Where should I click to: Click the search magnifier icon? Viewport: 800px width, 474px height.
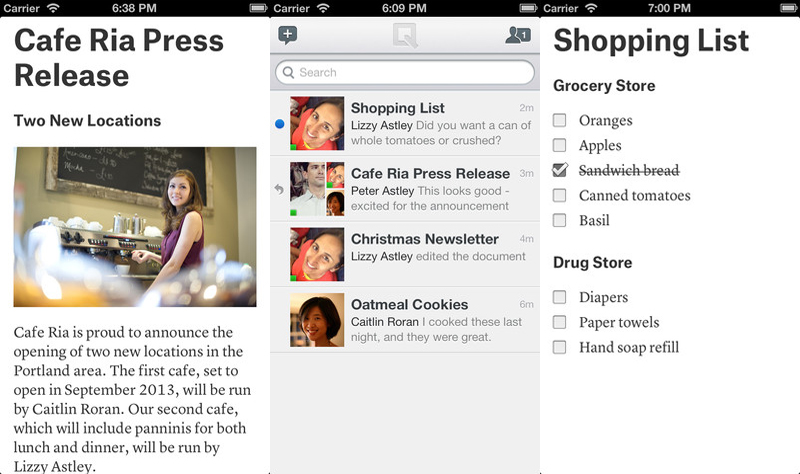coord(288,72)
